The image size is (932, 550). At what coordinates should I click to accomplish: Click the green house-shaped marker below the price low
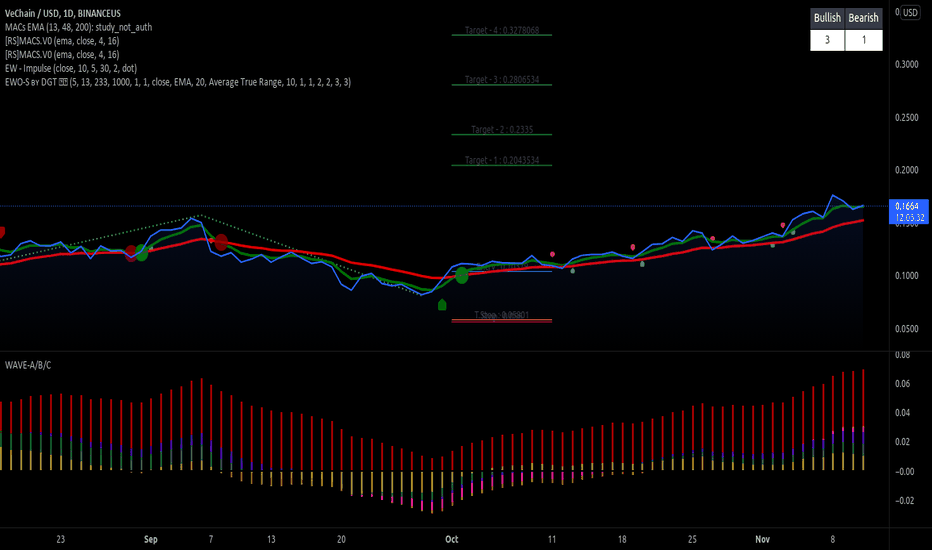(442, 304)
